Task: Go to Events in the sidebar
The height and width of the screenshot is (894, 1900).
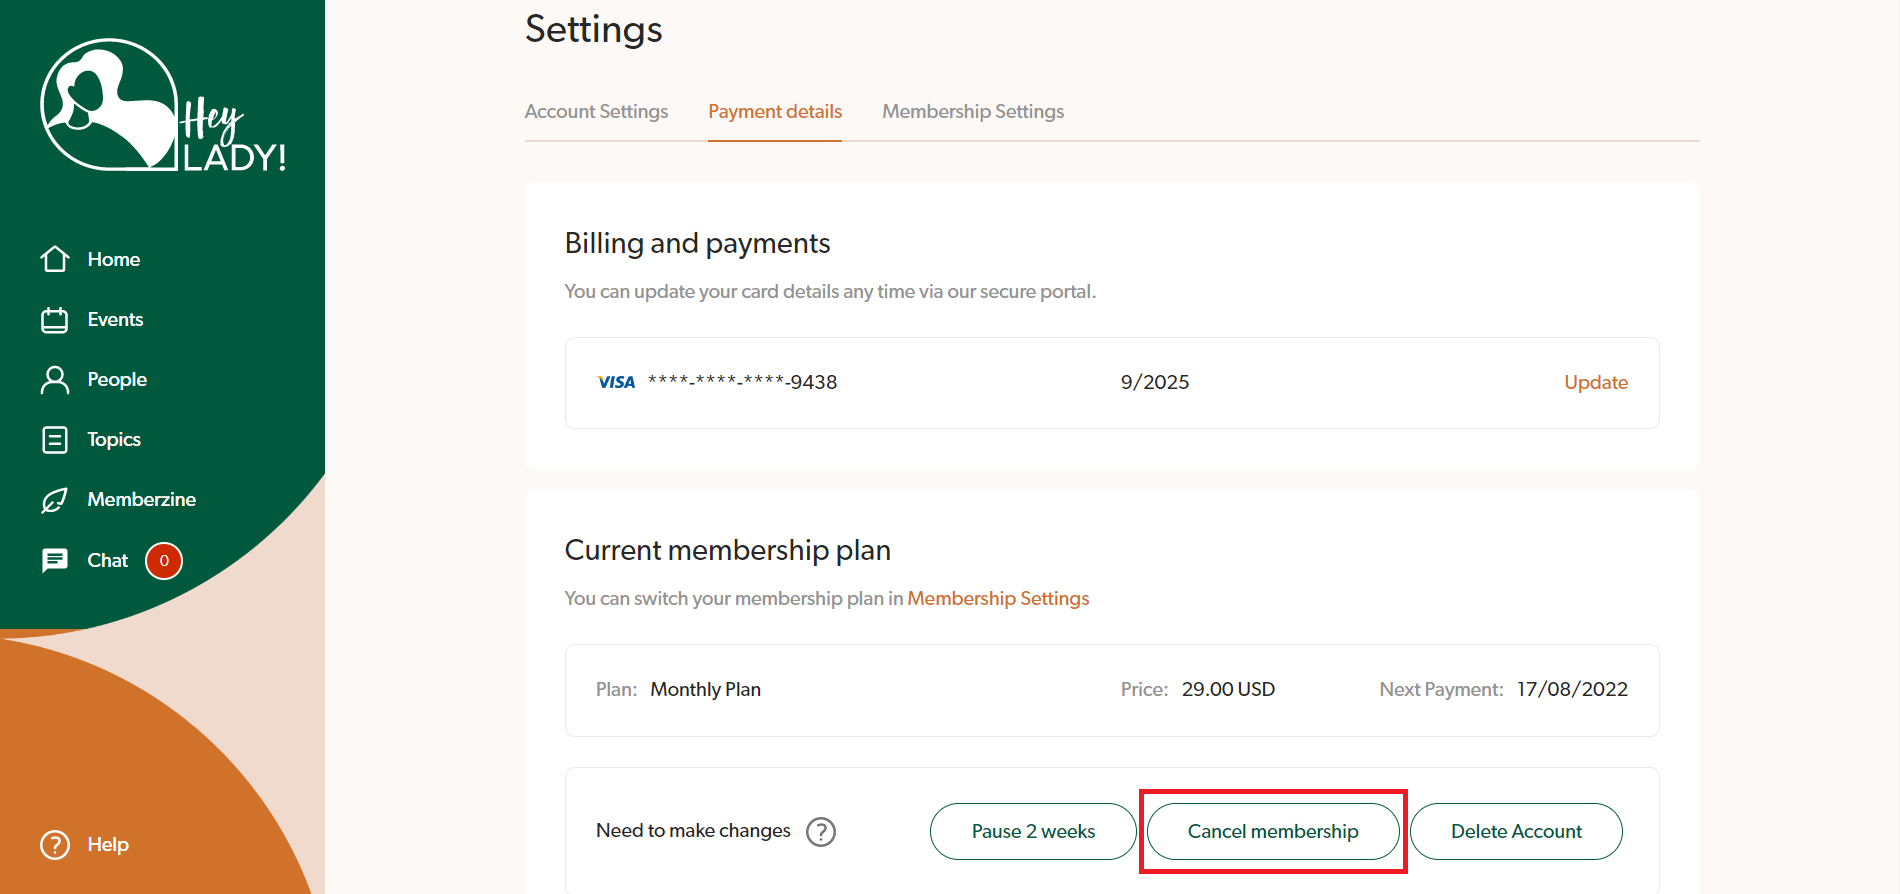Action: click(x=115, y=319)
